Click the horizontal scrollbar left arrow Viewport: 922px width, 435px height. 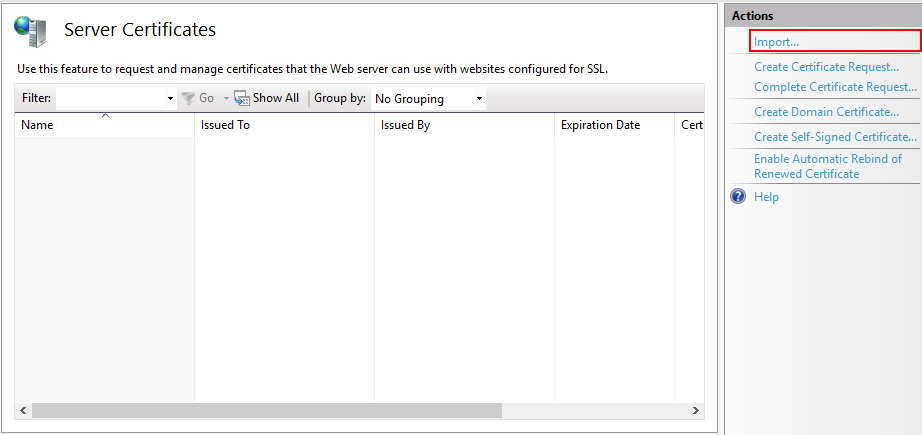pos(23,411)
